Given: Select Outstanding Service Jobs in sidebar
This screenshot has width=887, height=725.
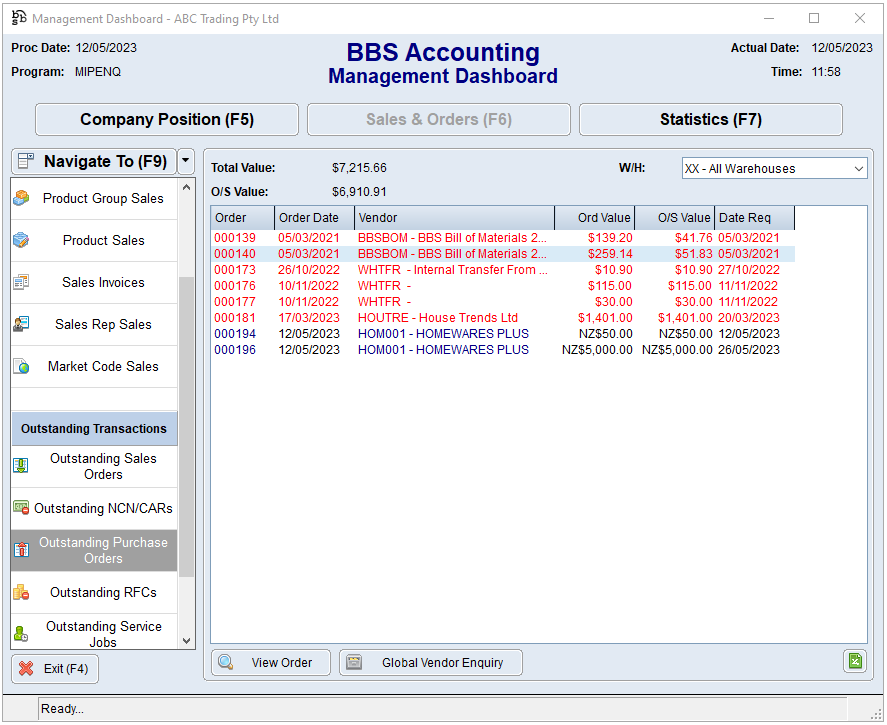Looking at the screenshot, I should click(x=103, y=633).
